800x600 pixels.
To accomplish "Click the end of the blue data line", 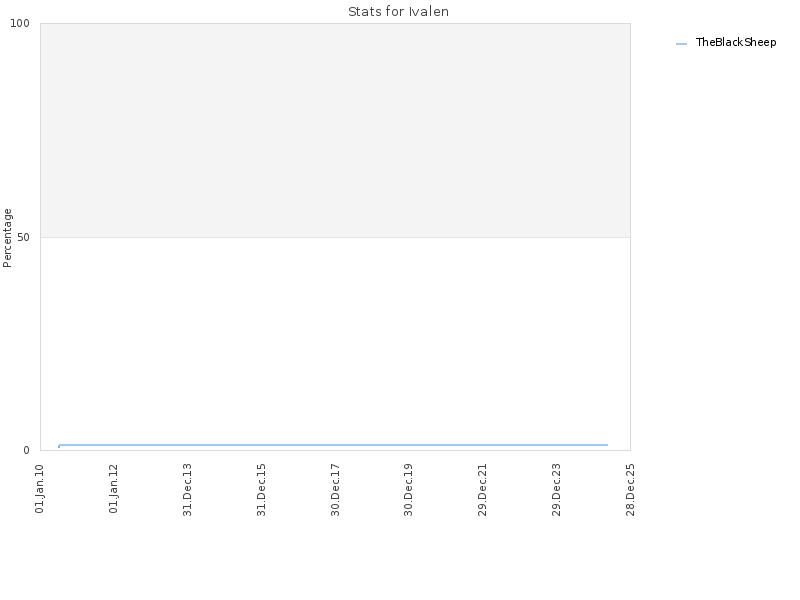I will [607, 445].
